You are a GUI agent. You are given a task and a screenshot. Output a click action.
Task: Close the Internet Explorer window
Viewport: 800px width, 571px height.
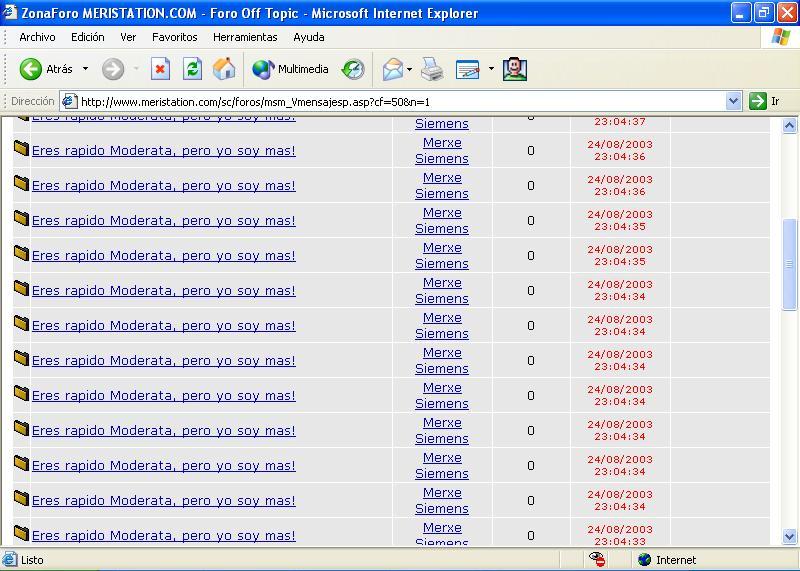787,12
